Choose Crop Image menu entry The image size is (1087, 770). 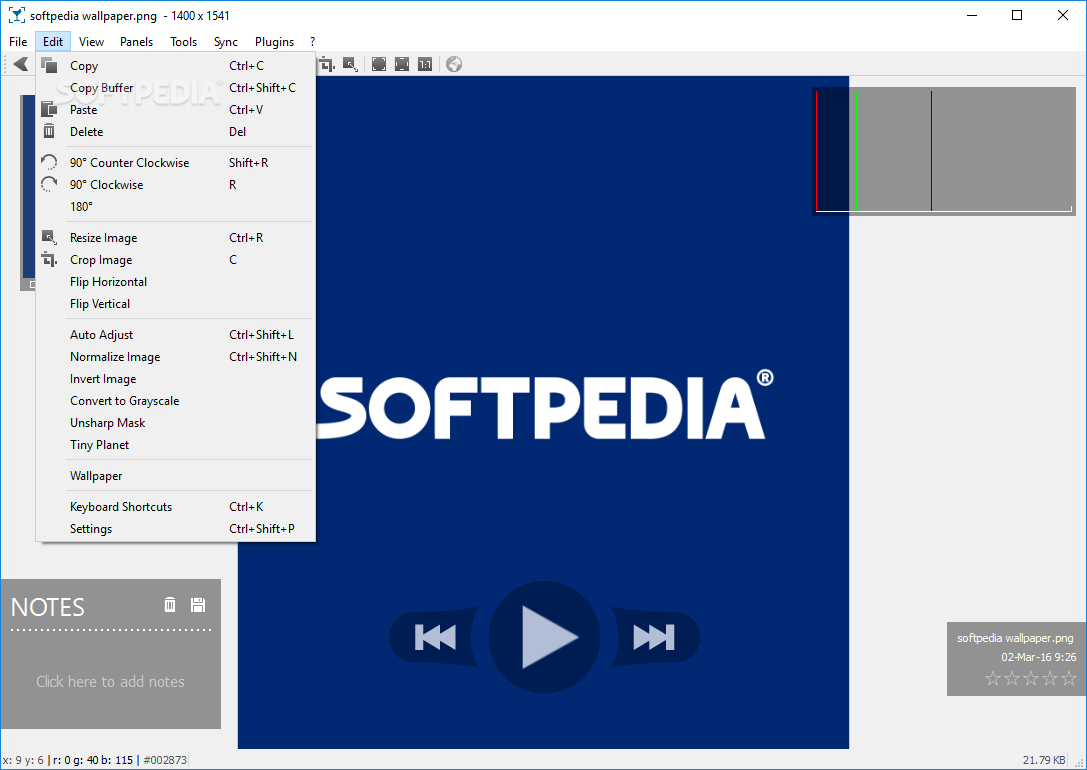coord(176,260)
